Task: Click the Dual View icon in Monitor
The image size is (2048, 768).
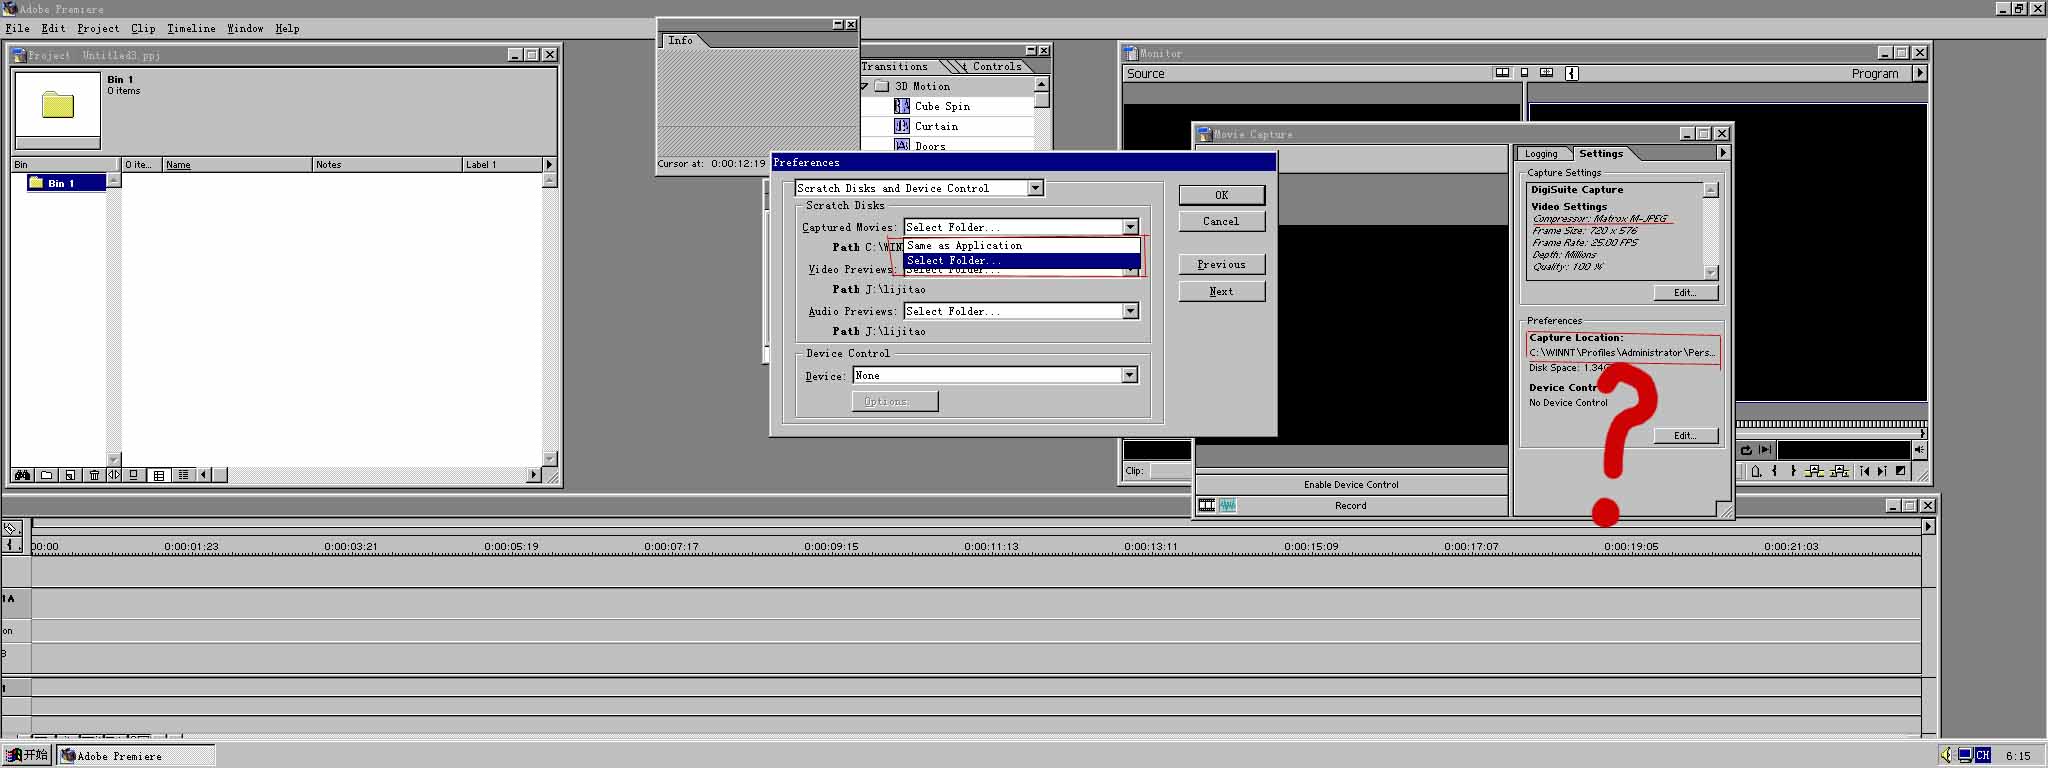Action: [x=1502, y=73]
